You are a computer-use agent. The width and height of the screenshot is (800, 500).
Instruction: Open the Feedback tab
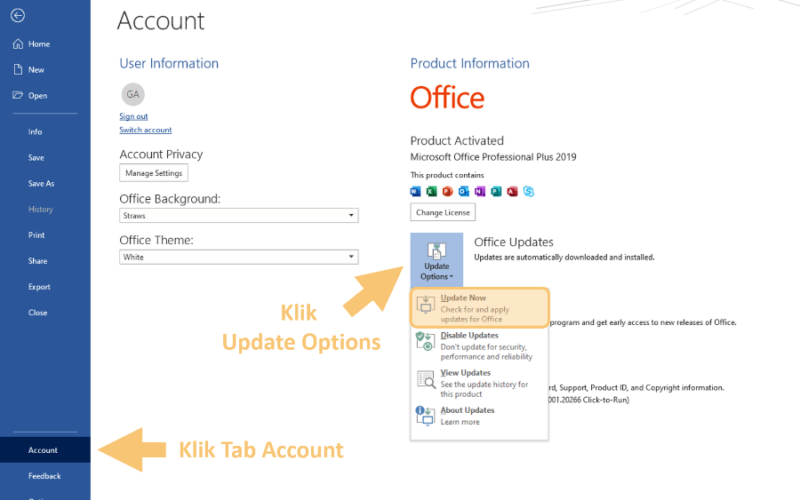pyautogui.click(x=44, y=476)
